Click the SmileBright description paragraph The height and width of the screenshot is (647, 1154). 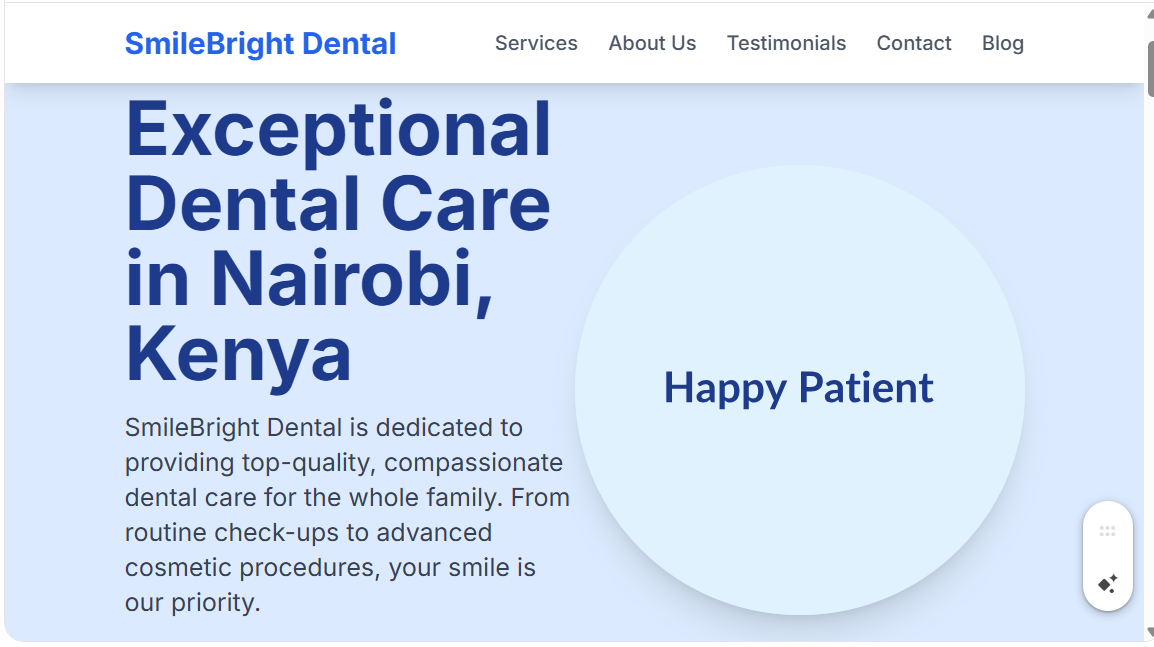tap(346, 514)
